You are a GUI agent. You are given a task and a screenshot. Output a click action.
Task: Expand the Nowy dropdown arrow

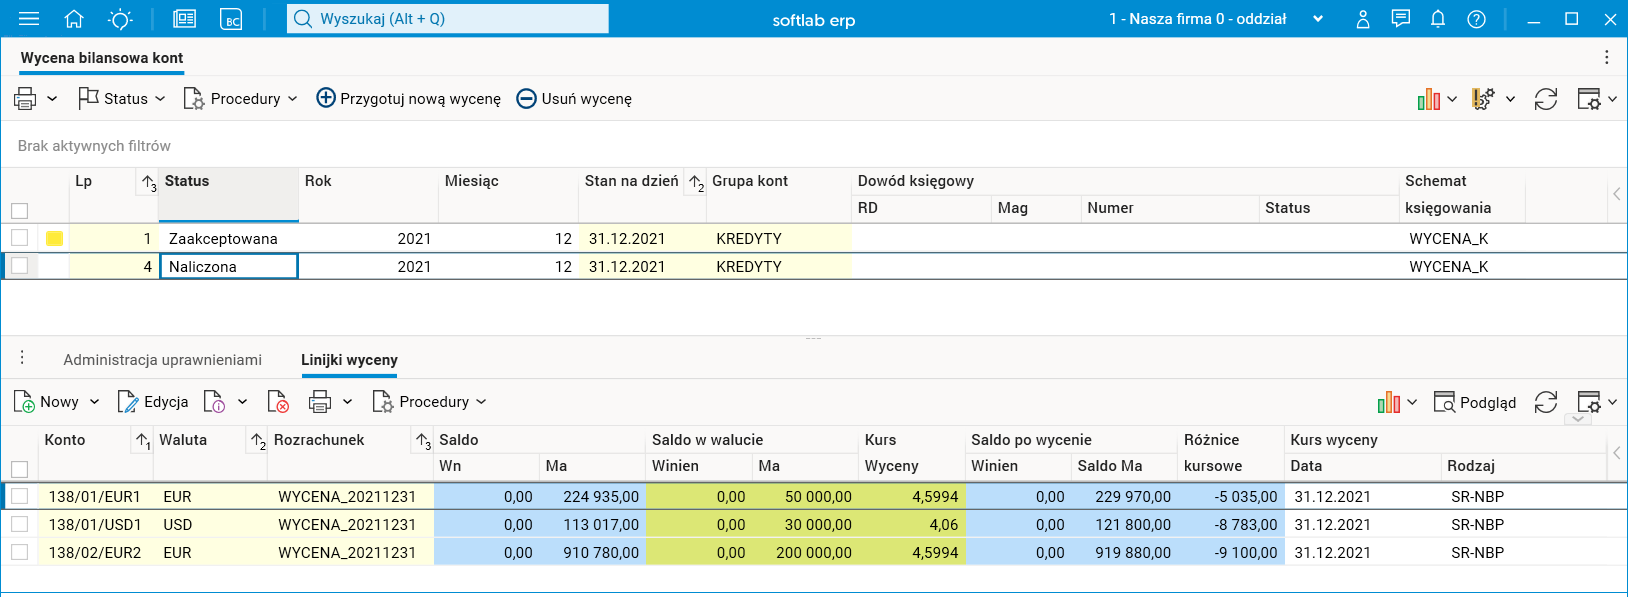point(95,402)
